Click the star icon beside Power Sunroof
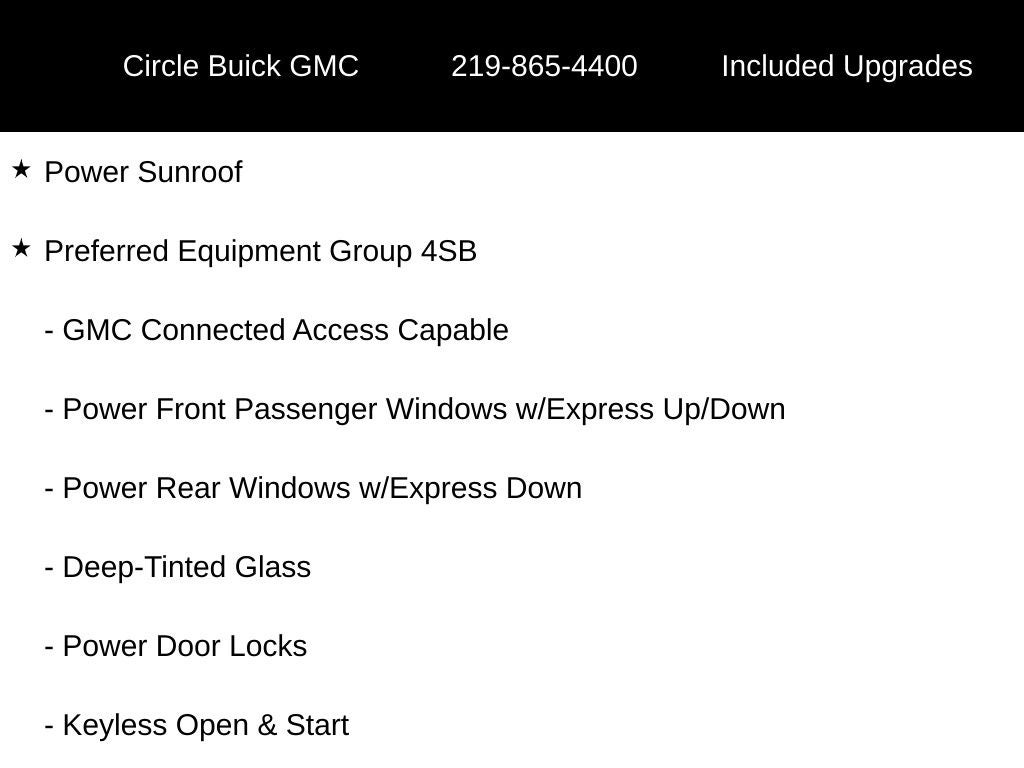This screenshot has height=768, width=1024. pyautogui.click(x=21, y=170)
